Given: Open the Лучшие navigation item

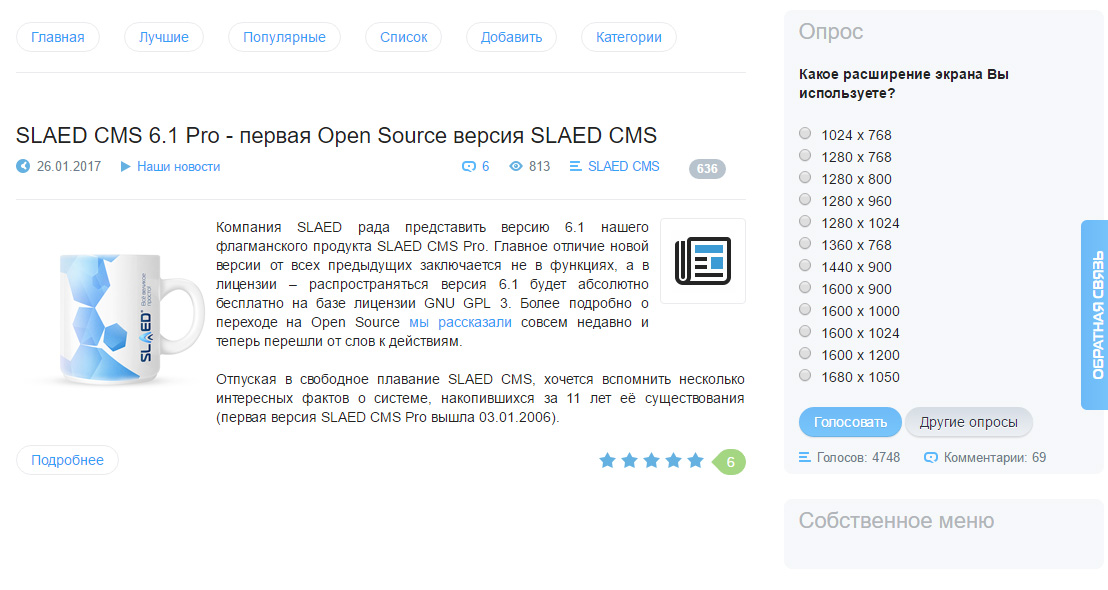Looking at the screenshot, I should click(163, 37).
